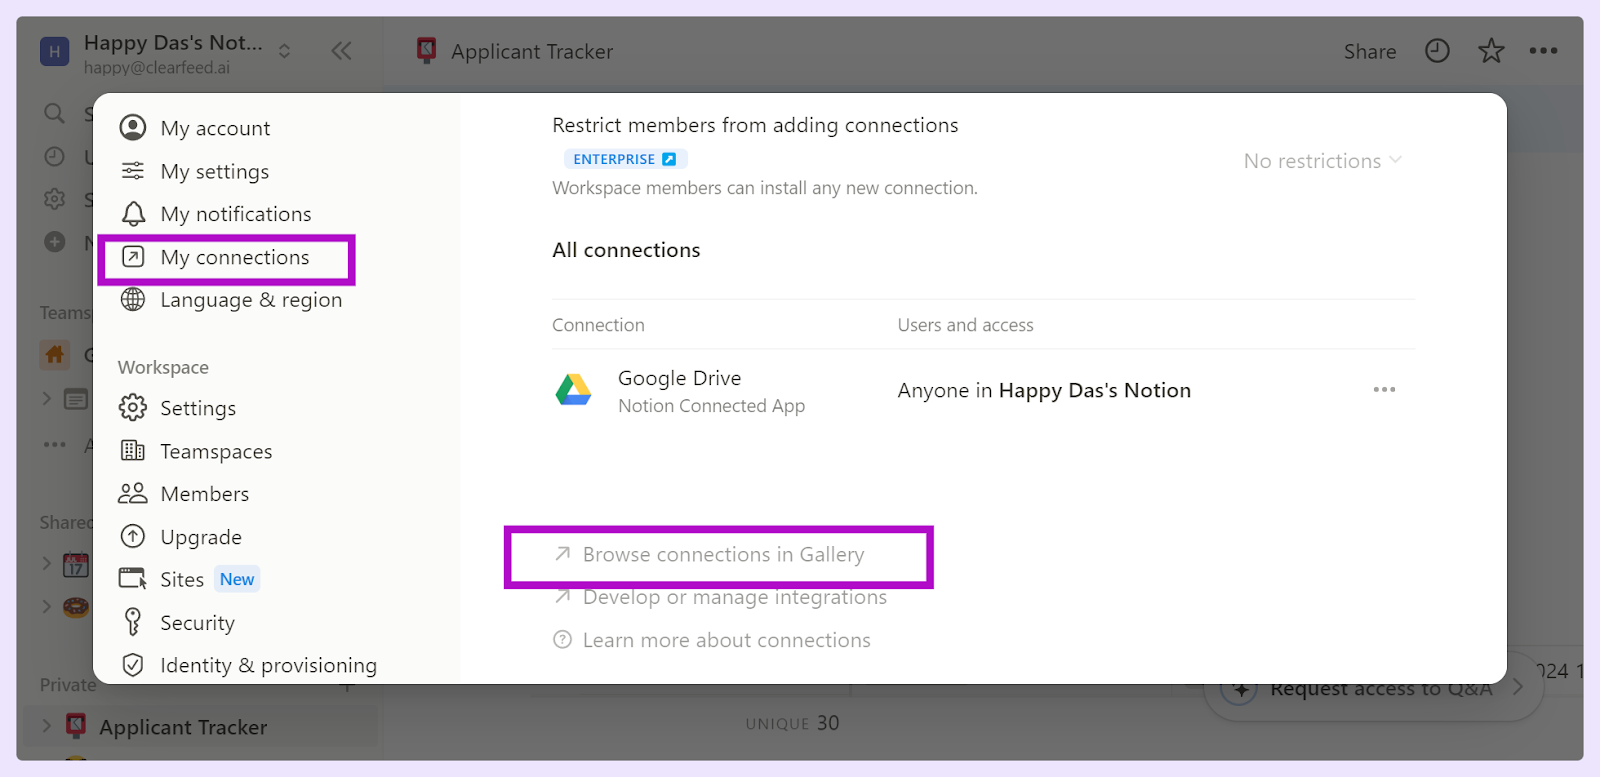The width and height of the screenshot is (1600, 777).
Task: Collapse sidebar with double chevron
Action: click(341, 51)
